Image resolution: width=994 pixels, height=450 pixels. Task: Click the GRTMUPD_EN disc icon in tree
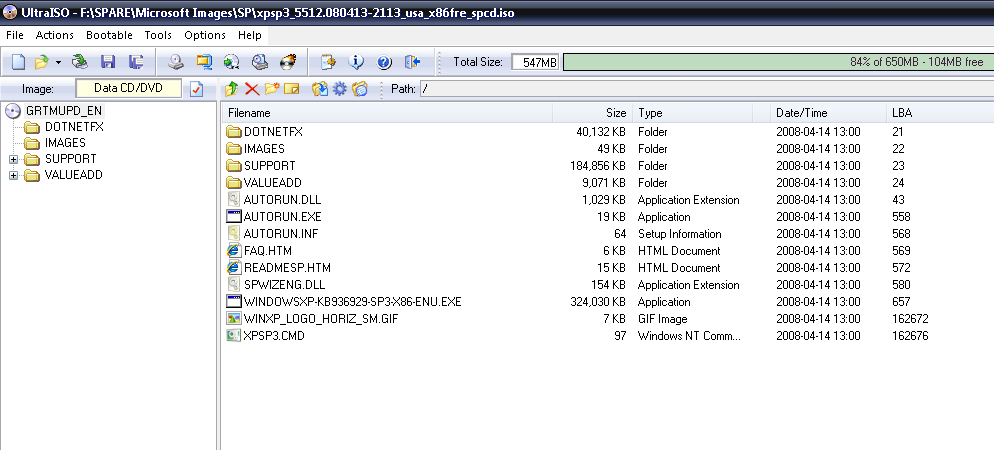point(13,111)
